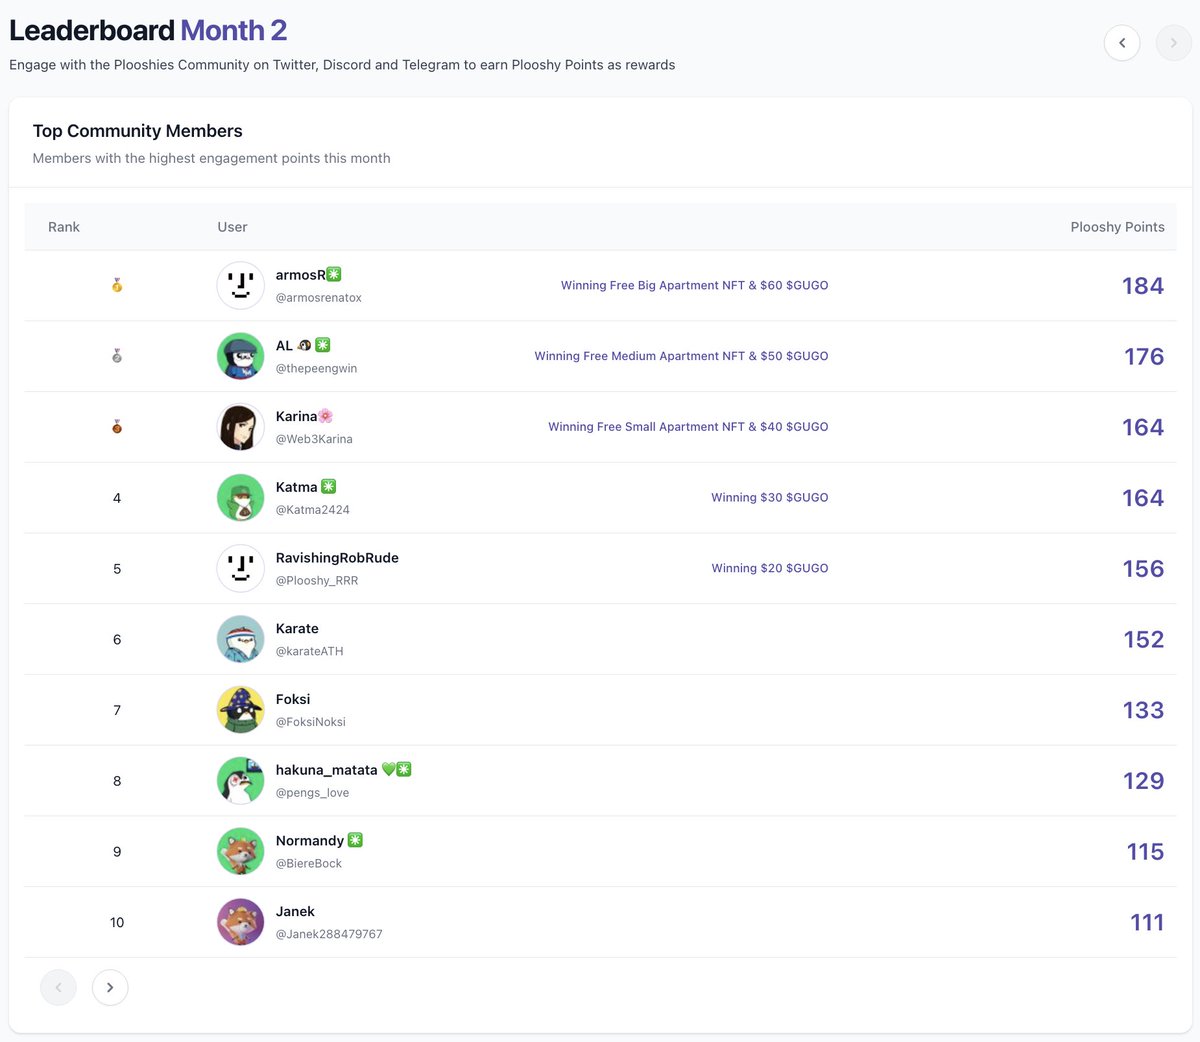Screen dimensions: 1200x1042
Task: Click the small emoji after AL's name
Action: (305, 345)
